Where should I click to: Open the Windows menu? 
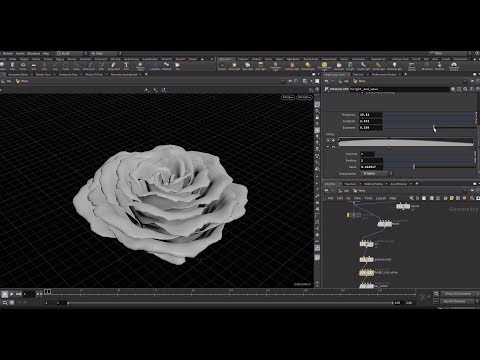pos(33,53)
